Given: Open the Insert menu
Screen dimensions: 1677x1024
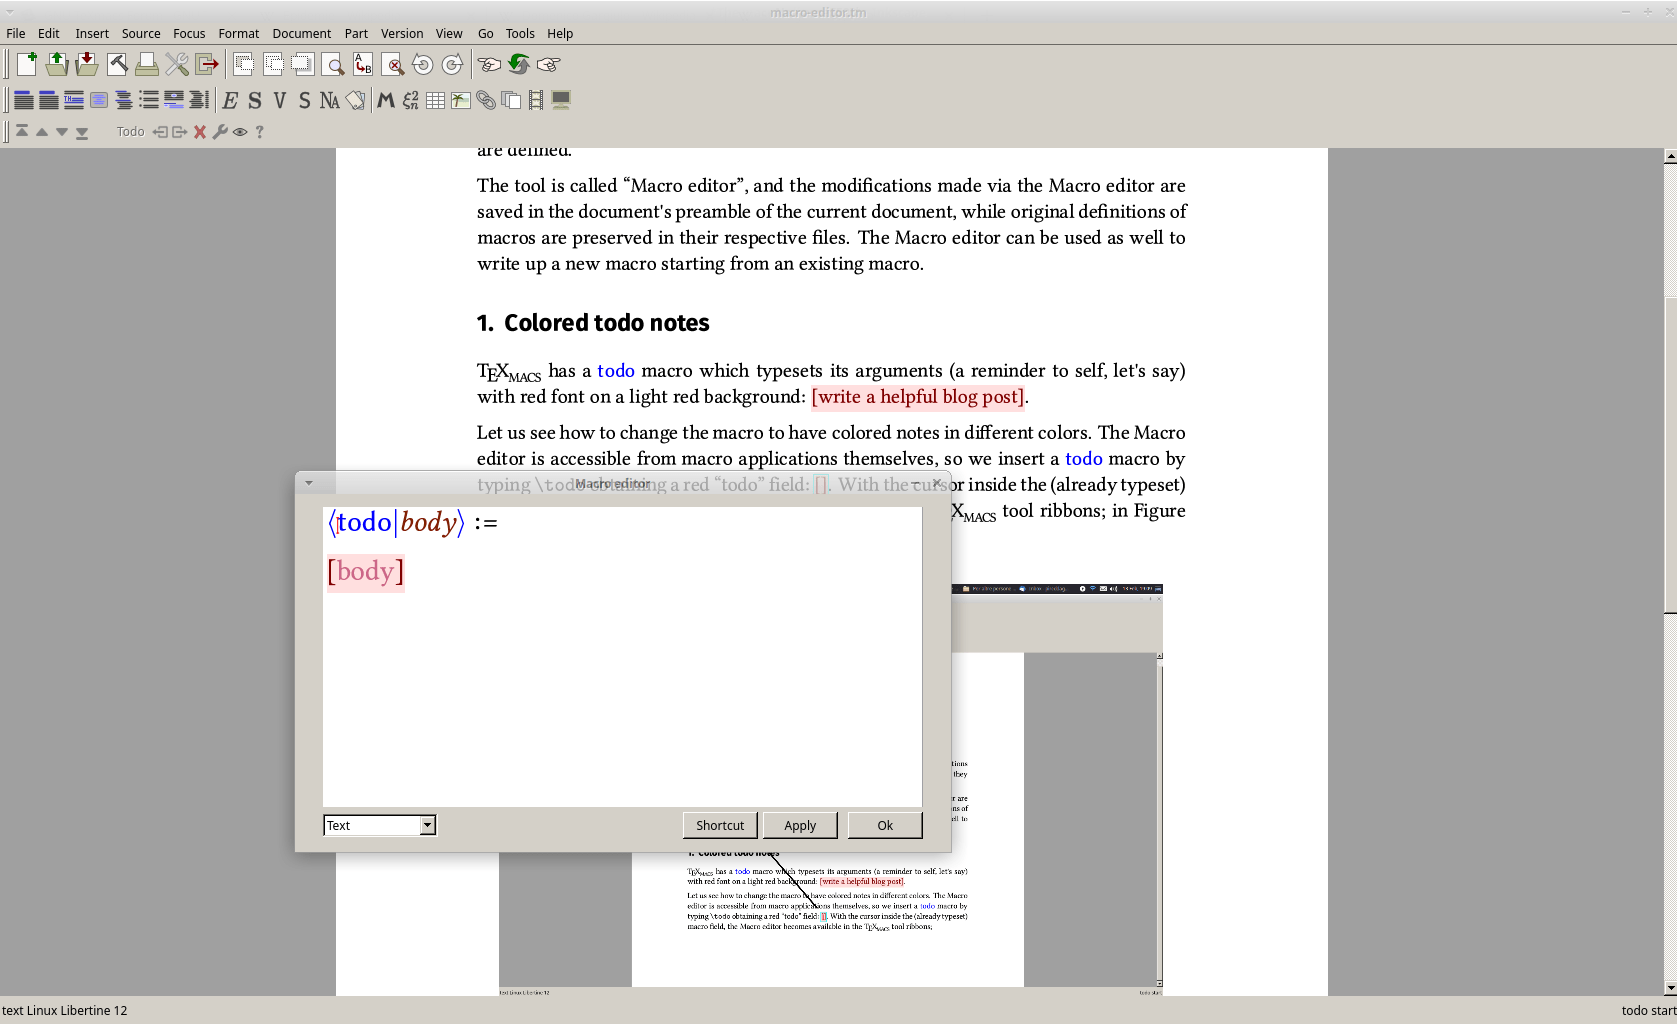Looking at the screenshot, I should click(x=92, y=33).
